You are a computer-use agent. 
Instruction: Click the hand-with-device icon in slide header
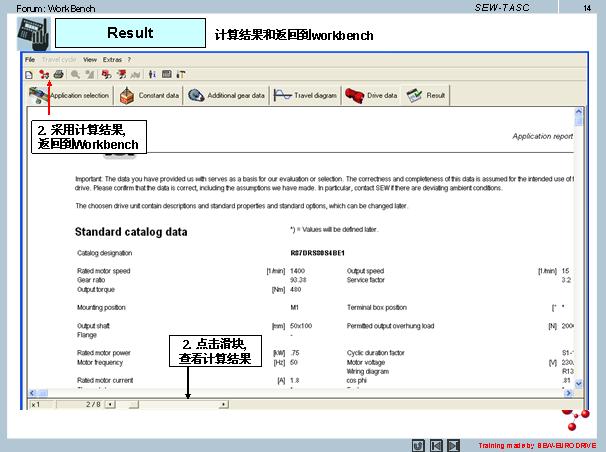click(x=34, y=34)
